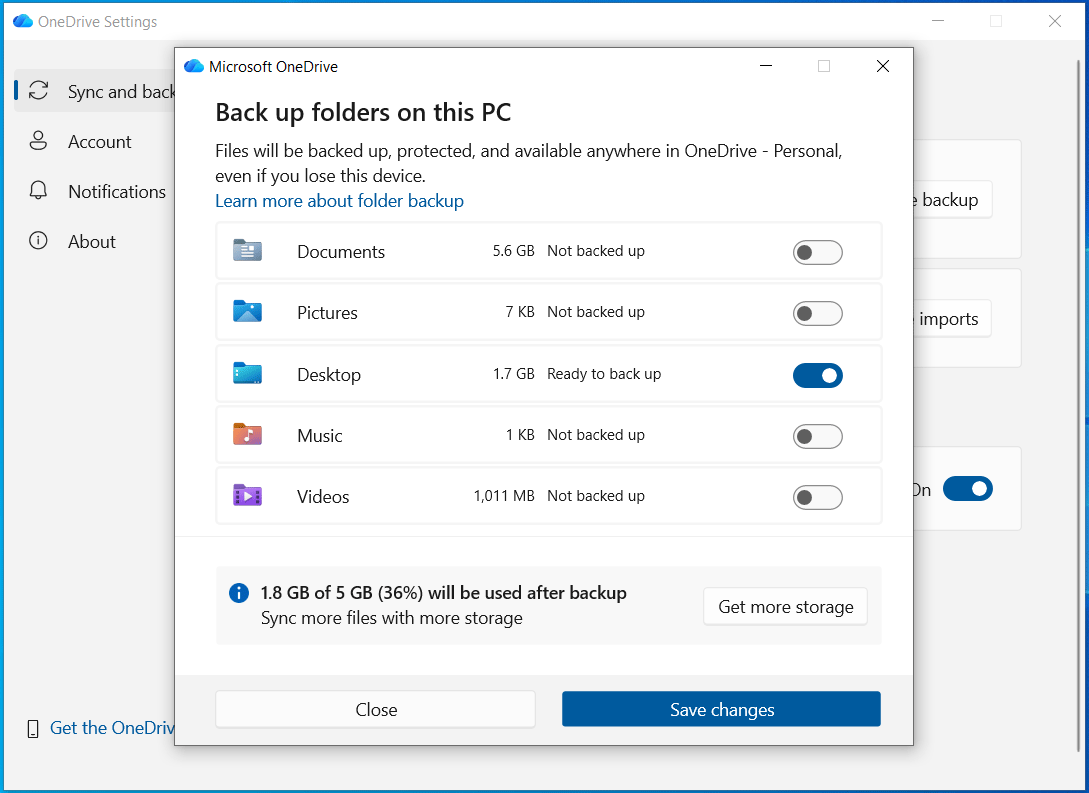1089x793 pixels.
Task: Click the About info circle icon
Action: 38,241
